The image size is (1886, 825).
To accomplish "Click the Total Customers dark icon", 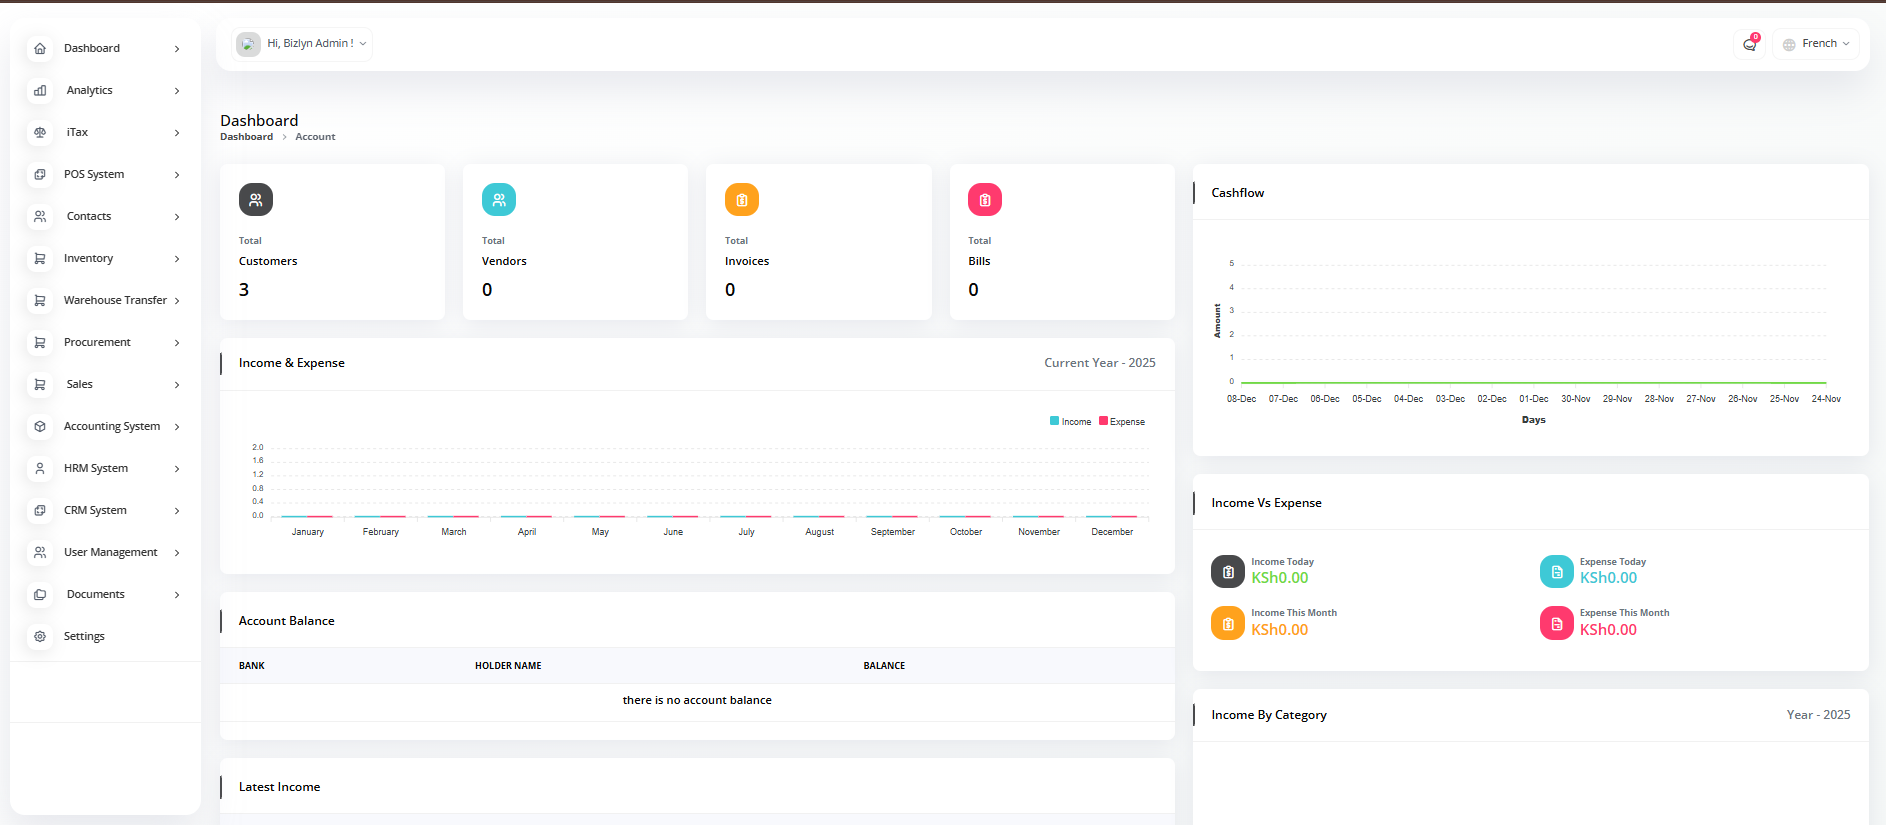I will (256, 200).
